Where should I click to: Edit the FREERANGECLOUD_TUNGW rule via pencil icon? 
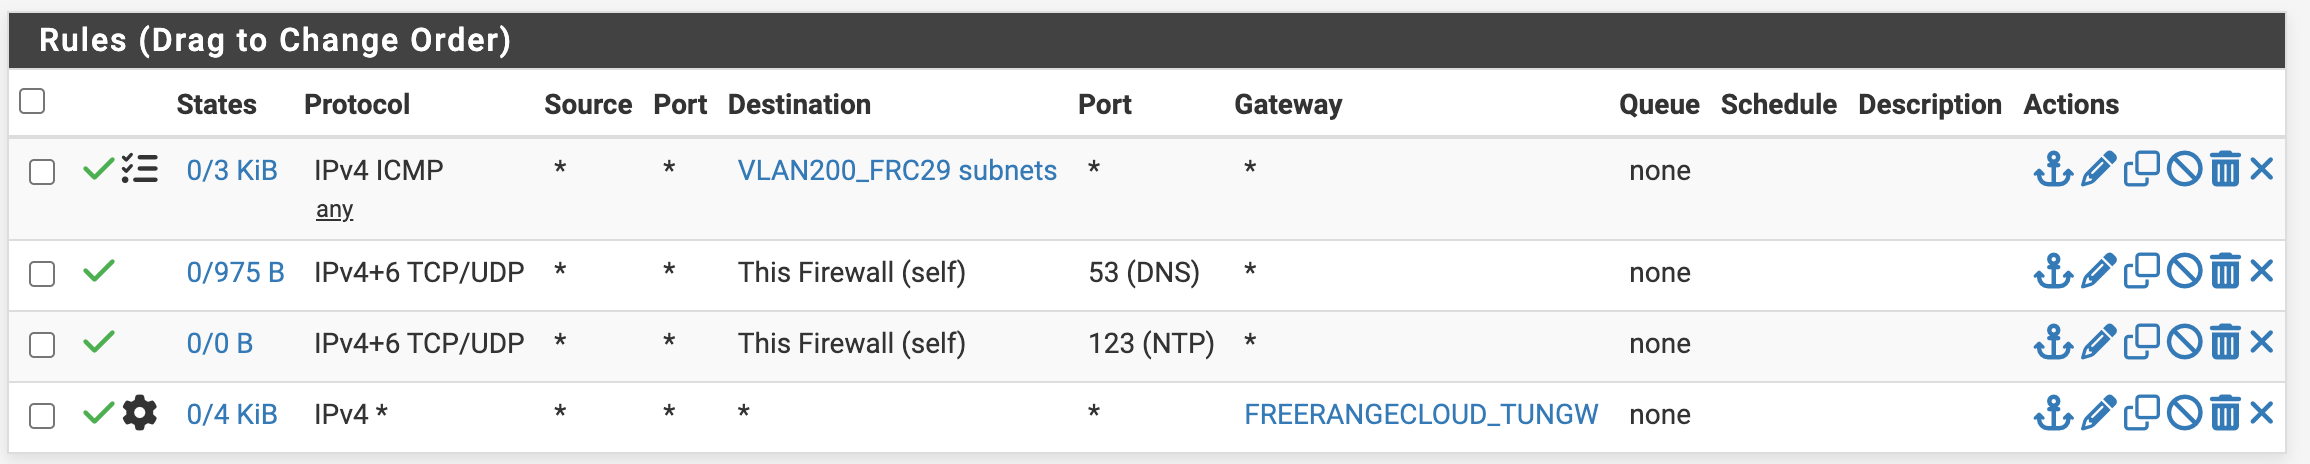coord(2098,413)
